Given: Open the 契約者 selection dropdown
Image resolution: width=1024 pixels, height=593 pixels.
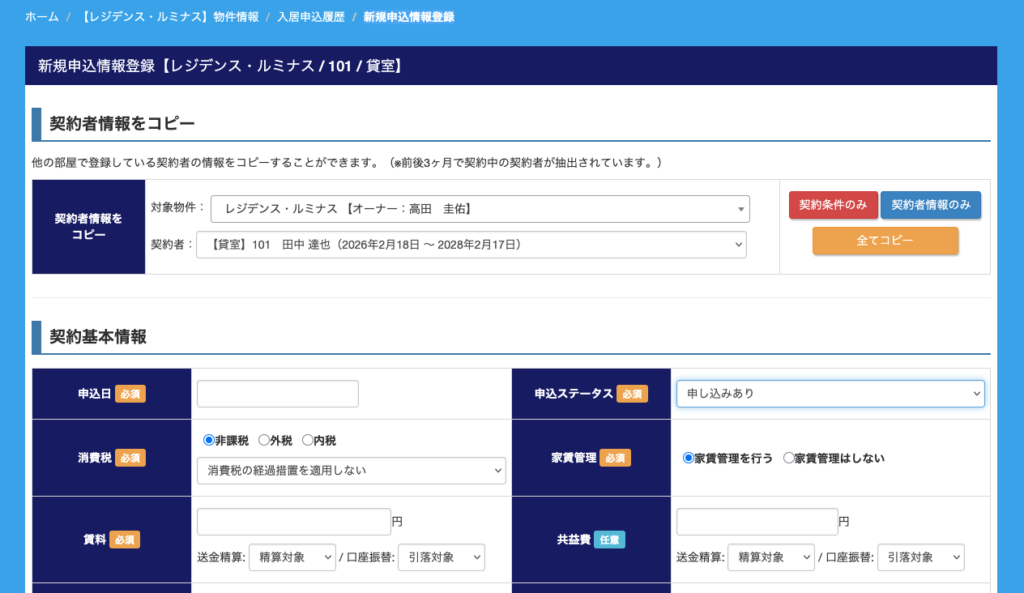Looking at the screenshot, I should pos(471,244).
